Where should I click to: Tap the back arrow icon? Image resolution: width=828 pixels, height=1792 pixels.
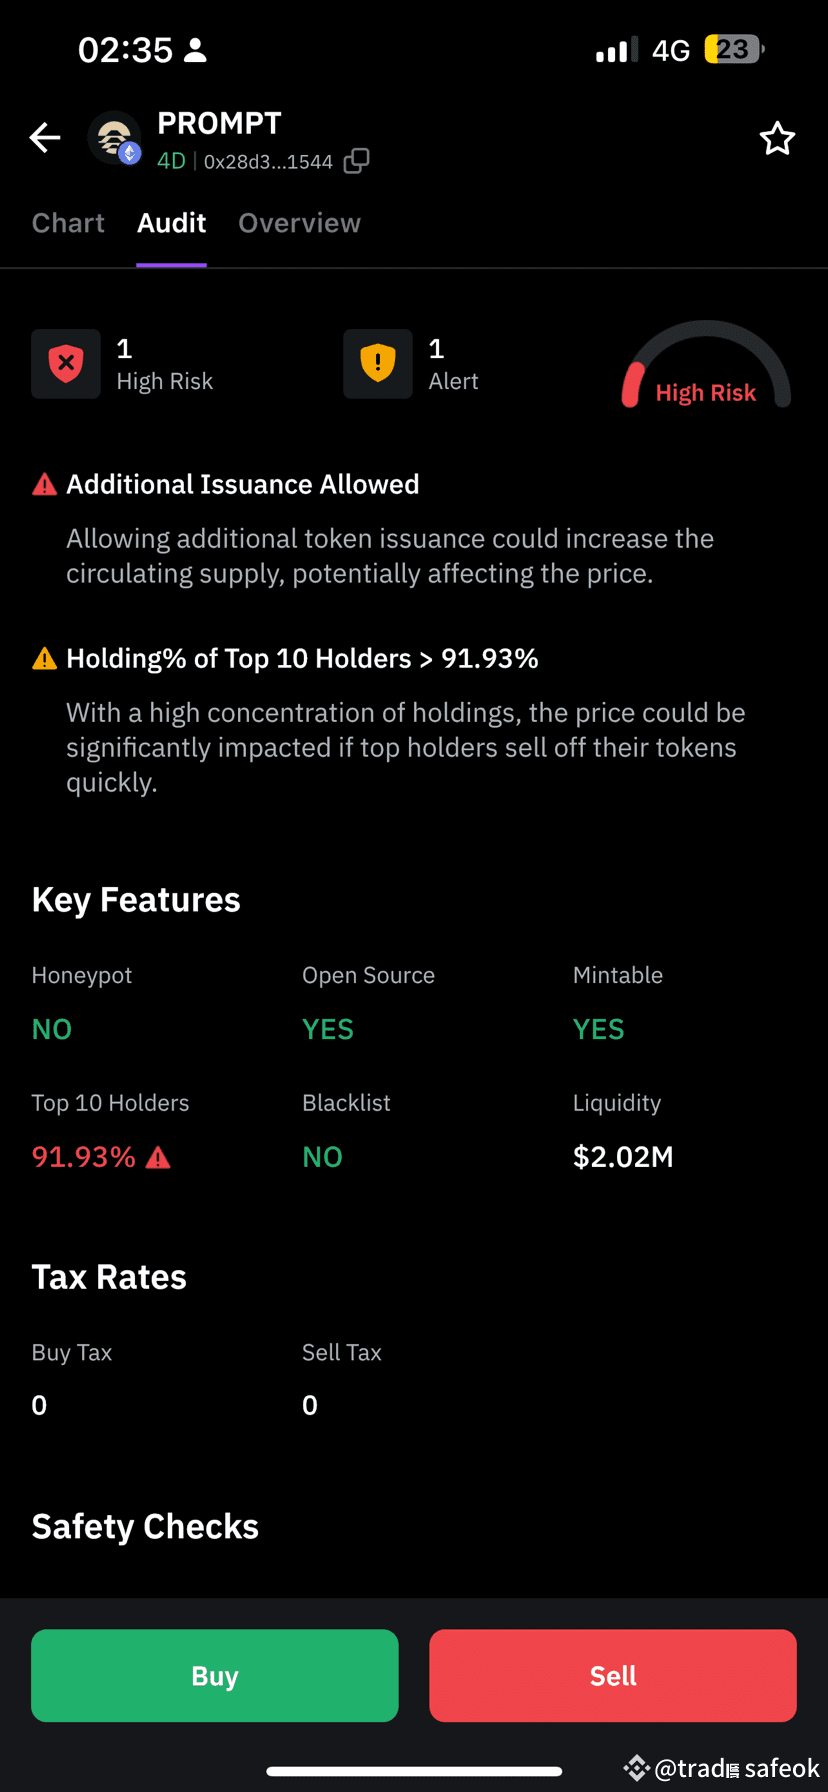tap(44, 137)
